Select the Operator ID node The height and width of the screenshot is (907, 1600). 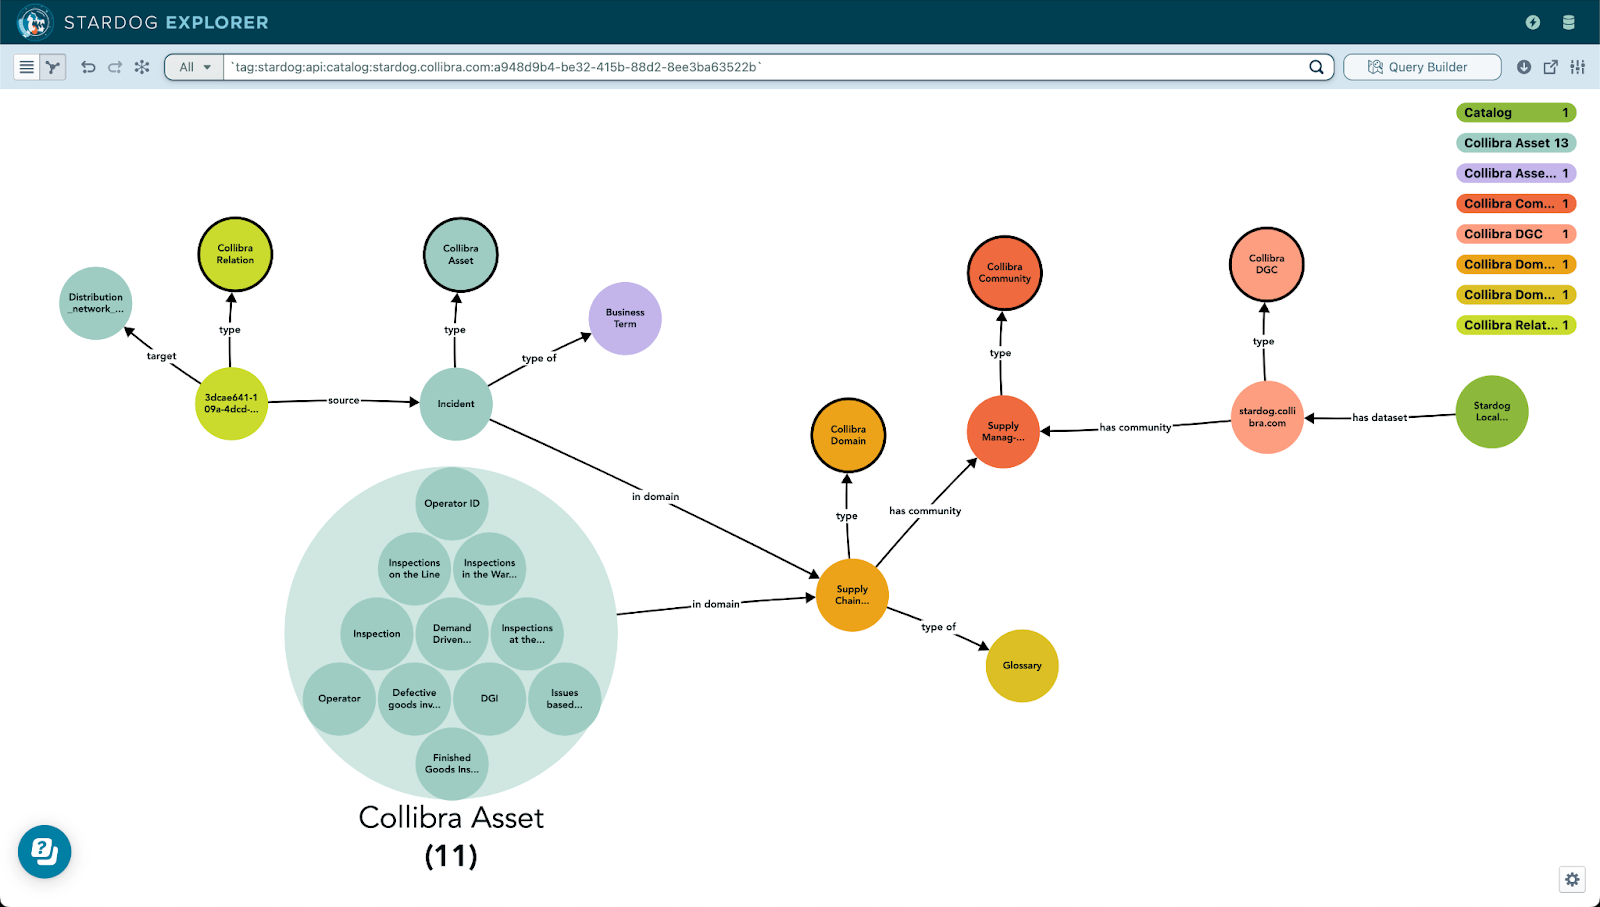click(452, 504)
